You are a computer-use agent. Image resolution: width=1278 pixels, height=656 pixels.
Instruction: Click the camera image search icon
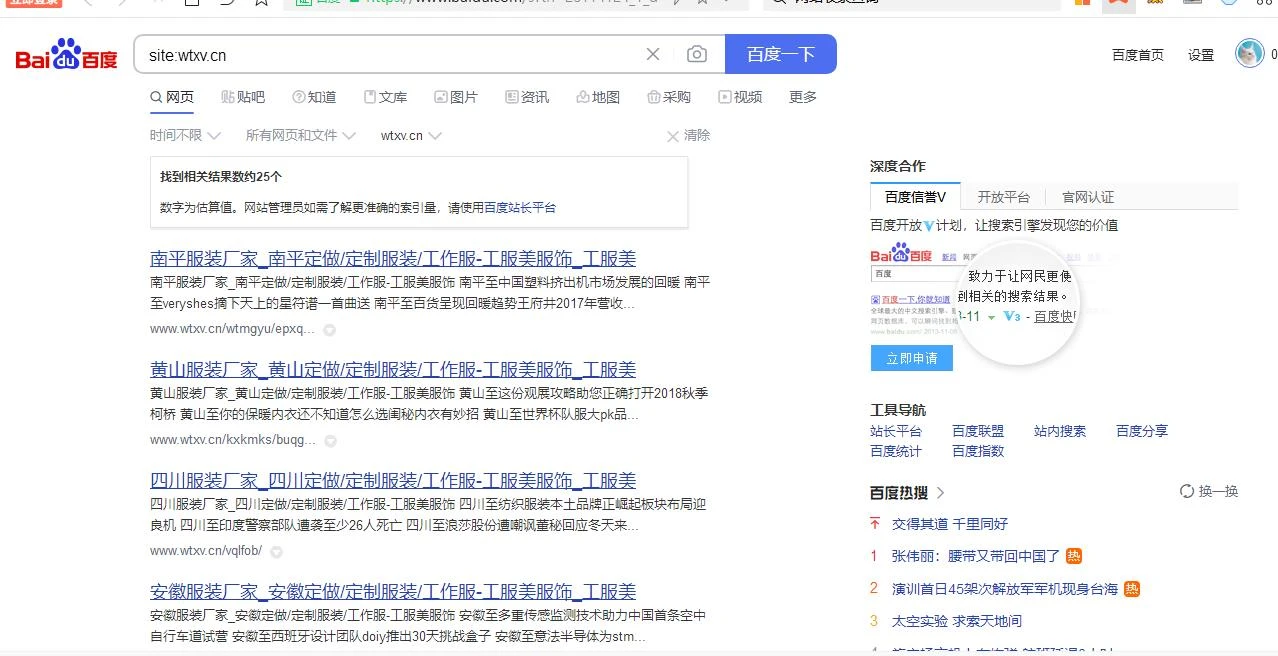[x=697, y=55]
